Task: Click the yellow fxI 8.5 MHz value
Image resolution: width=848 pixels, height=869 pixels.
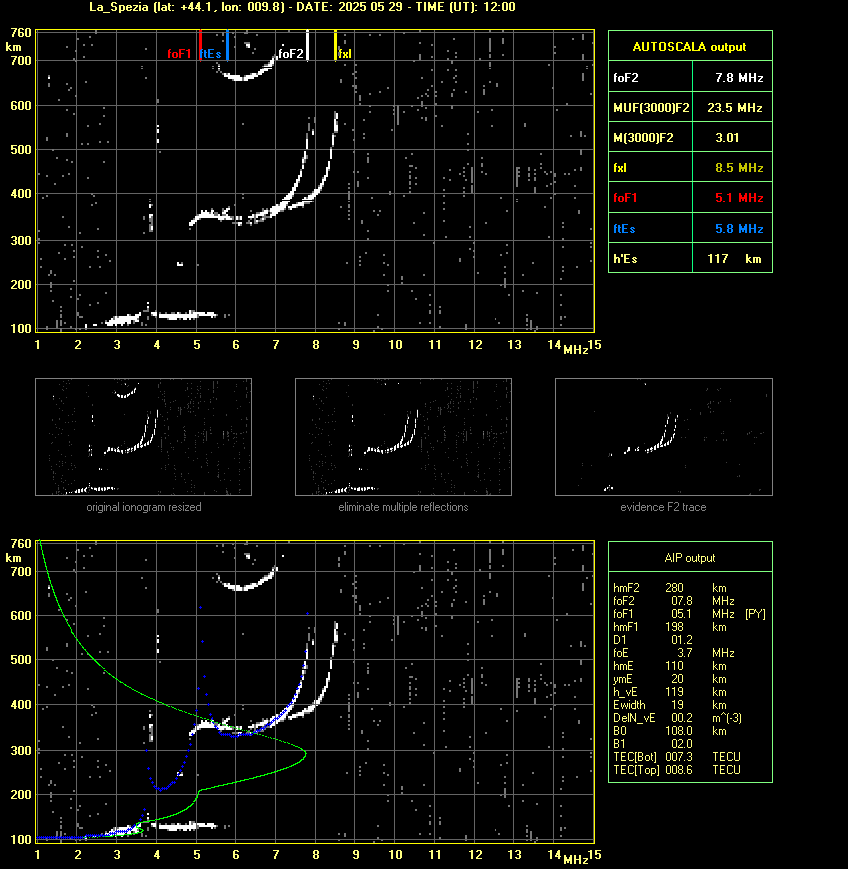Action: point(739,167)
